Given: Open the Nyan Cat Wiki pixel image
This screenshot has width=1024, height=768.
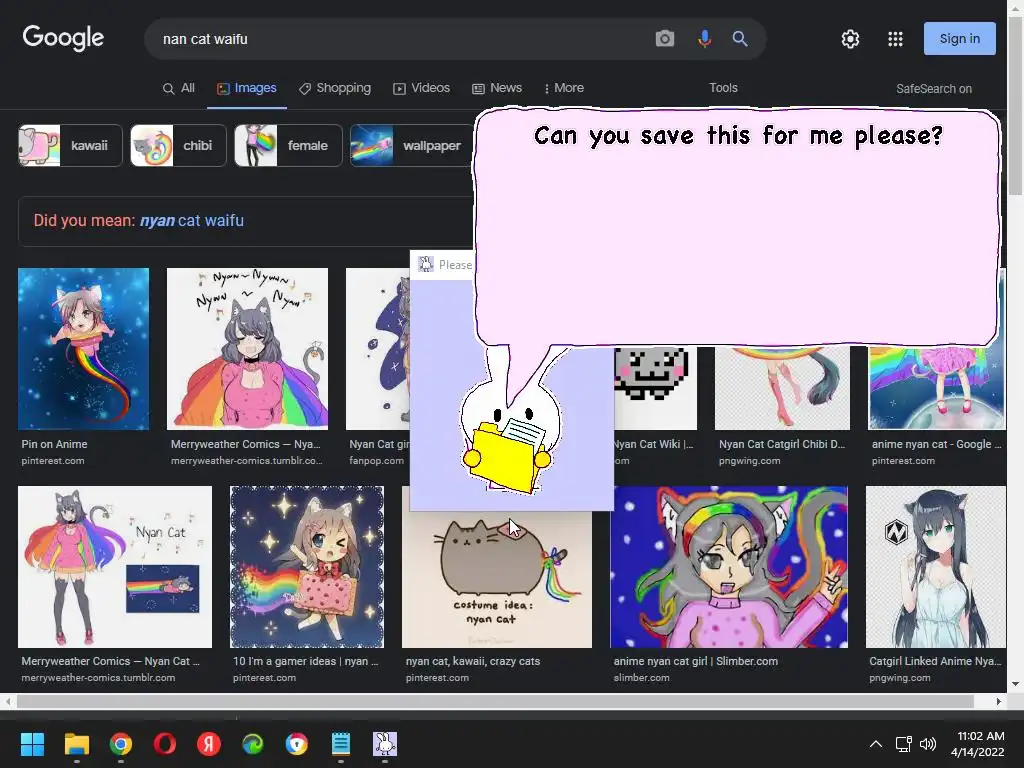Looking at the screenshot, I should [x=655, y=388].
